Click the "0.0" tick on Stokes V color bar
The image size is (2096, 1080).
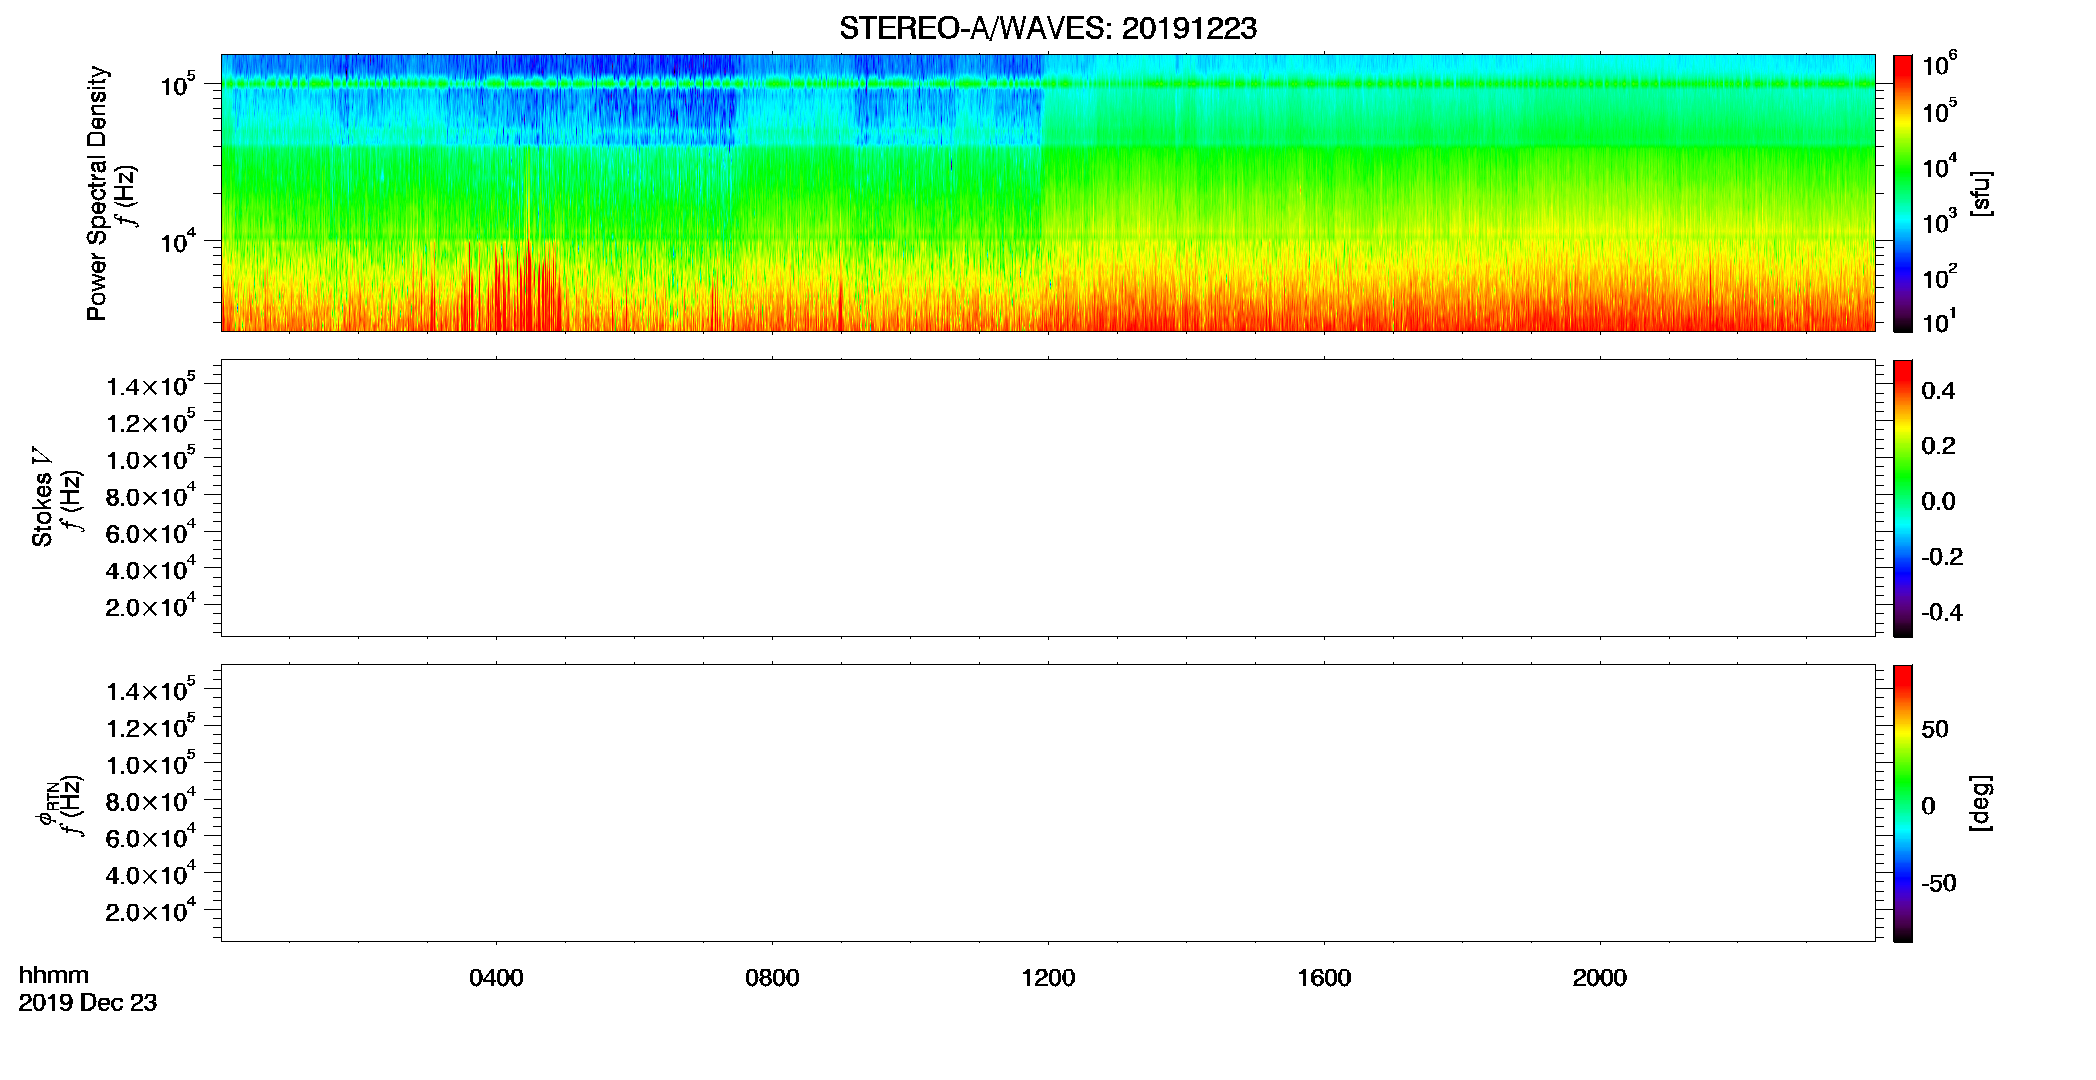coord(1938,502)
